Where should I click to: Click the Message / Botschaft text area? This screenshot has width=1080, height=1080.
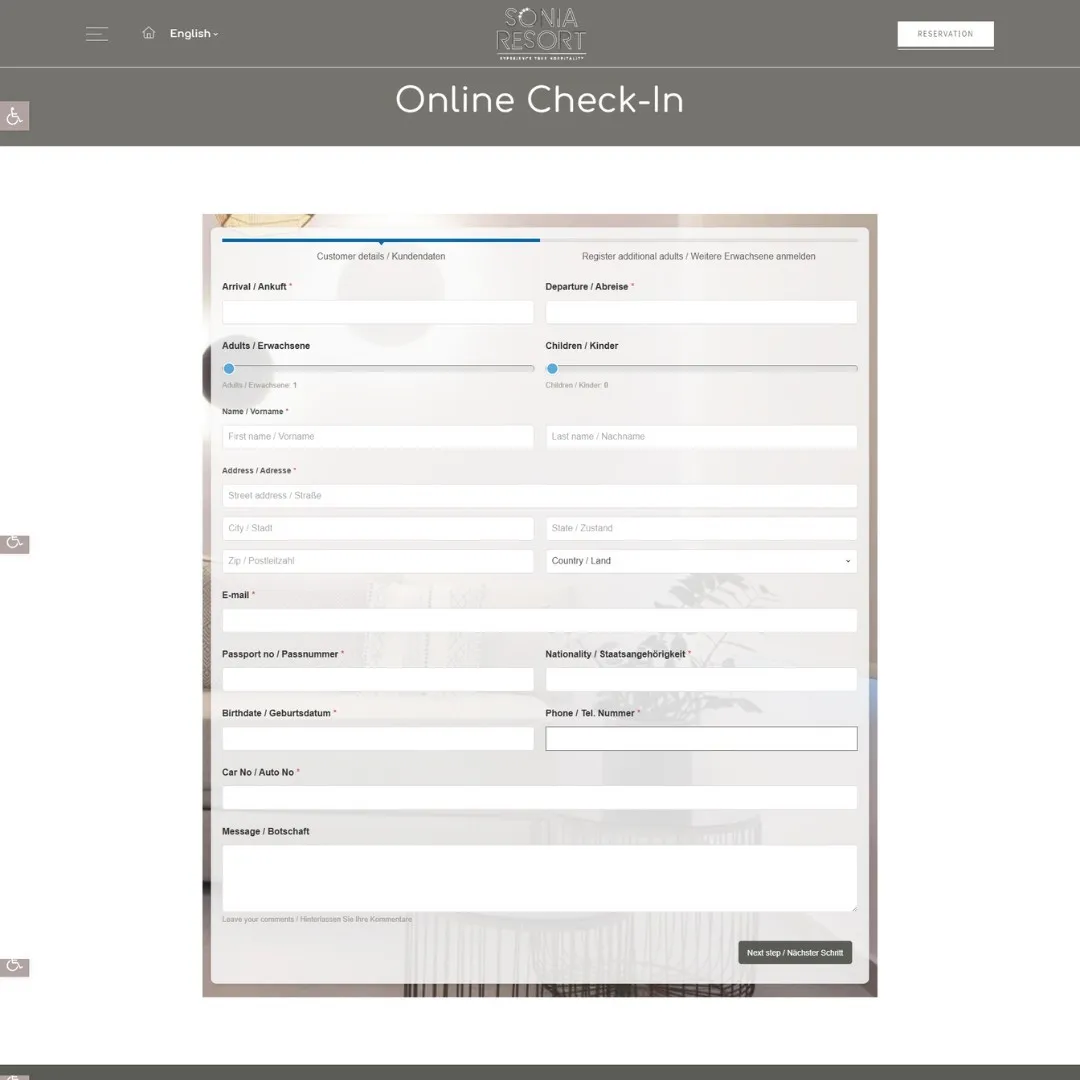[x=539, y=878]
